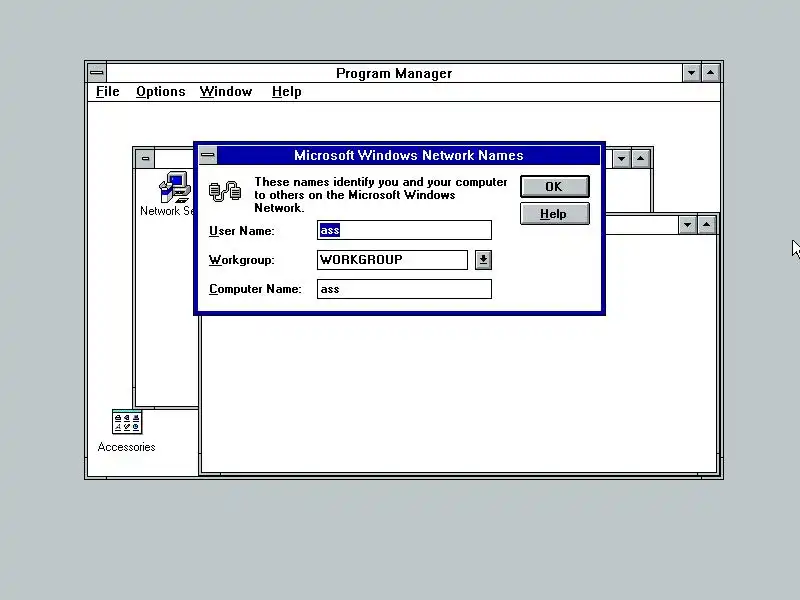Open the Network group window control menu box

point(145,158)
